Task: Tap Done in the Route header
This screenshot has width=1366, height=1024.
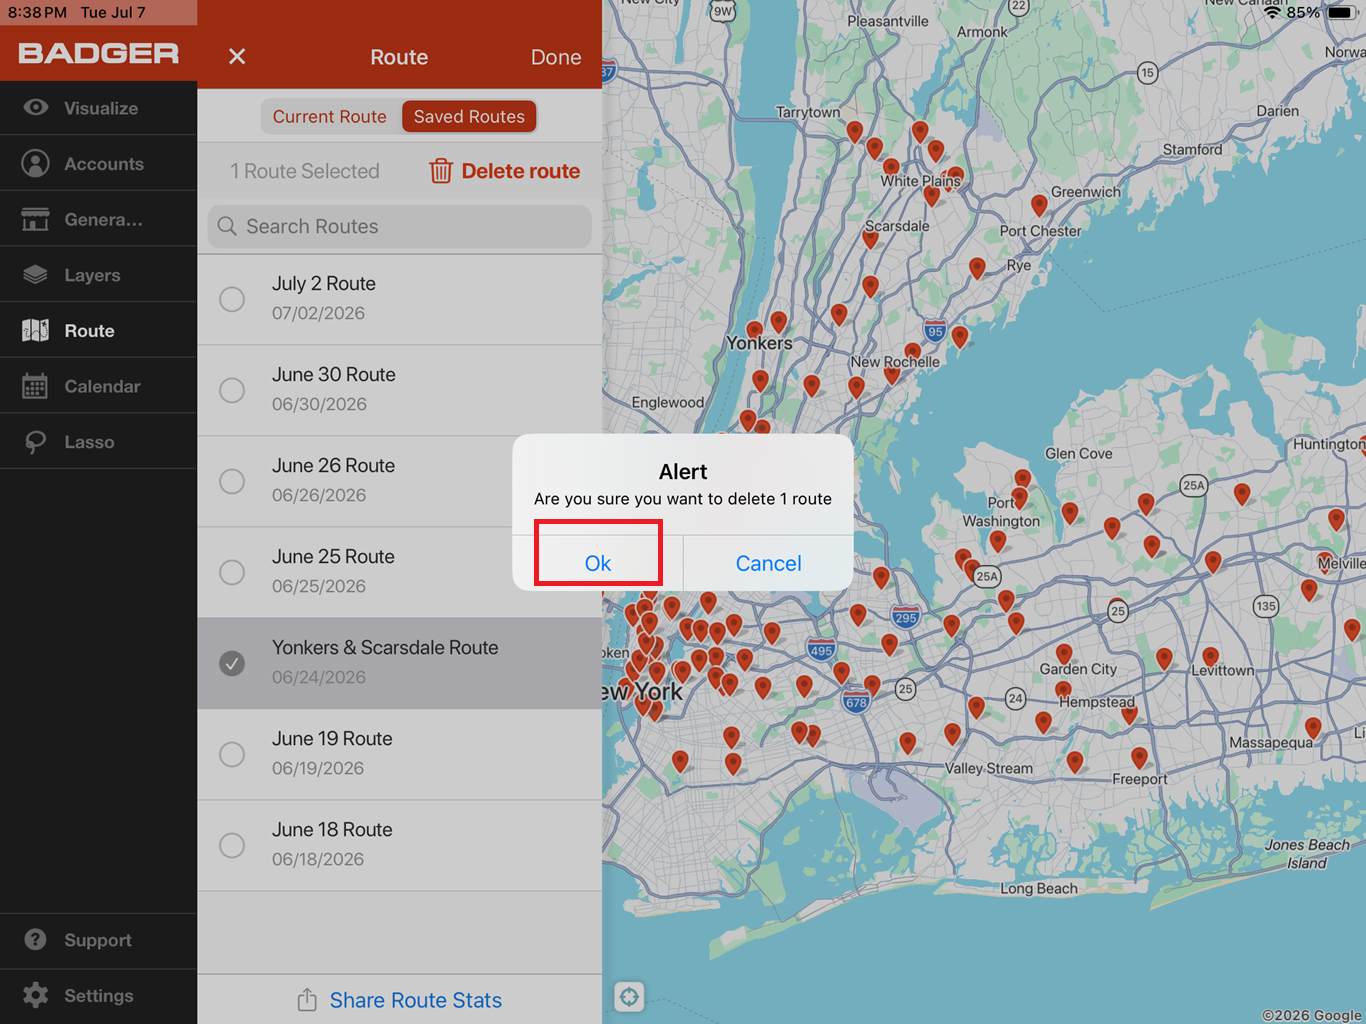Action: pyautogui.click(x=556, y=57)
